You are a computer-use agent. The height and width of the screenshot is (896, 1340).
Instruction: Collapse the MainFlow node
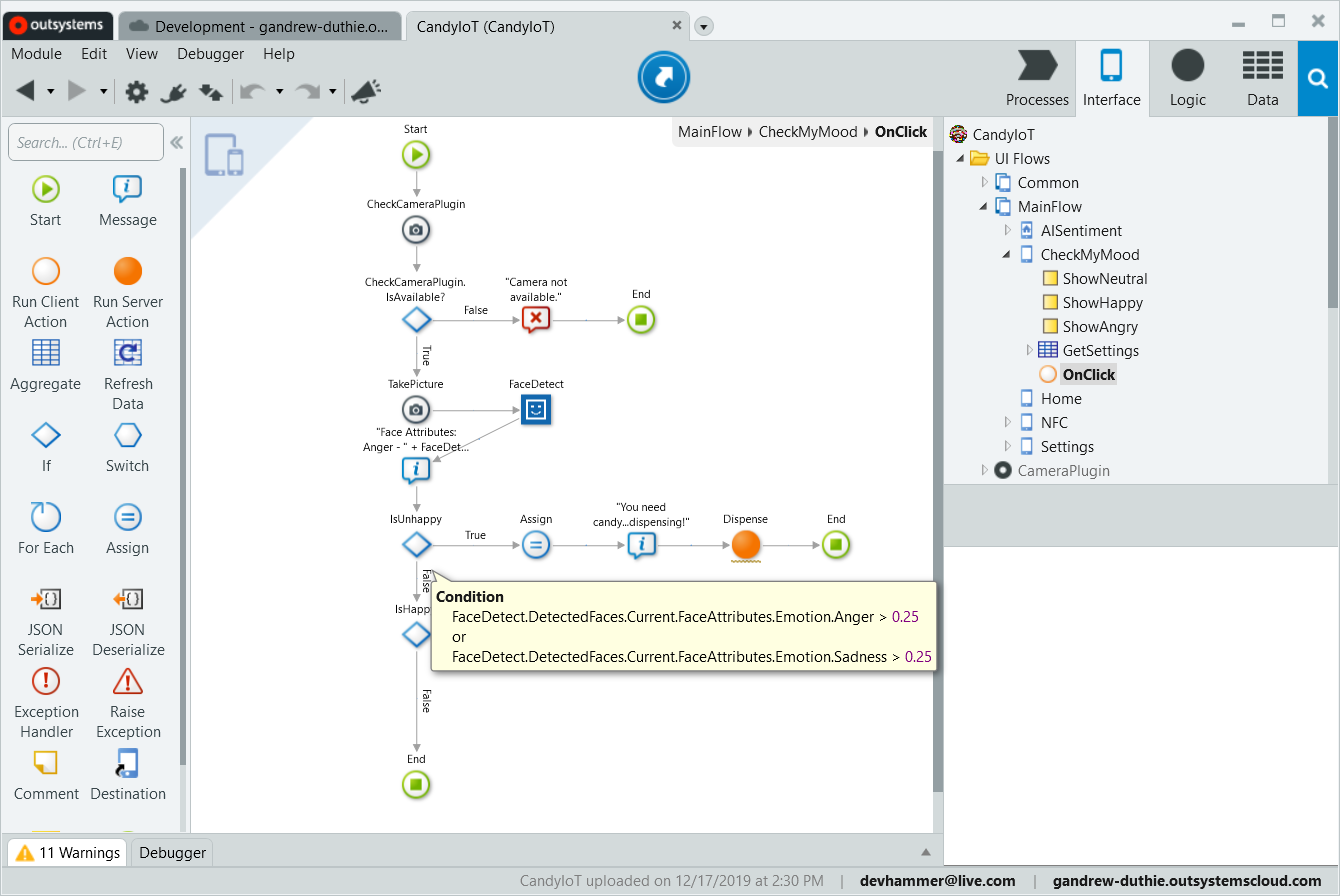[984, 207]
